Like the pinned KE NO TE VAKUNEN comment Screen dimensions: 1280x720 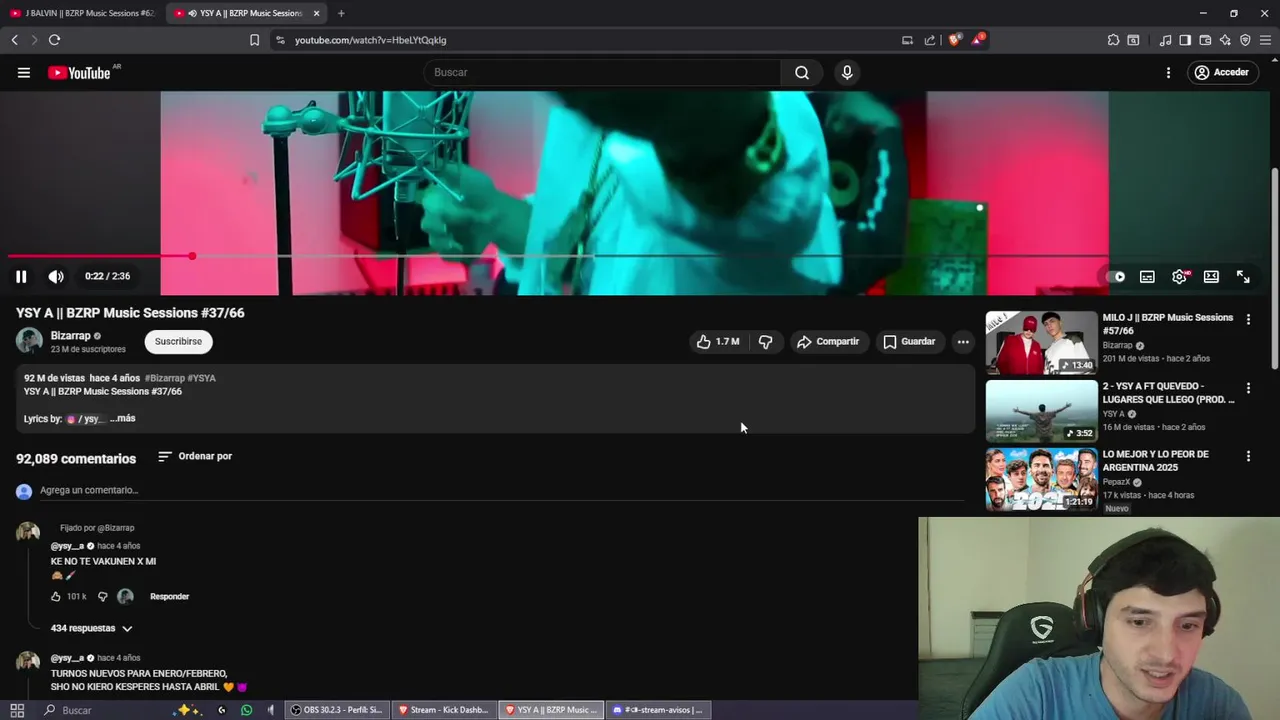click(56, 596)
